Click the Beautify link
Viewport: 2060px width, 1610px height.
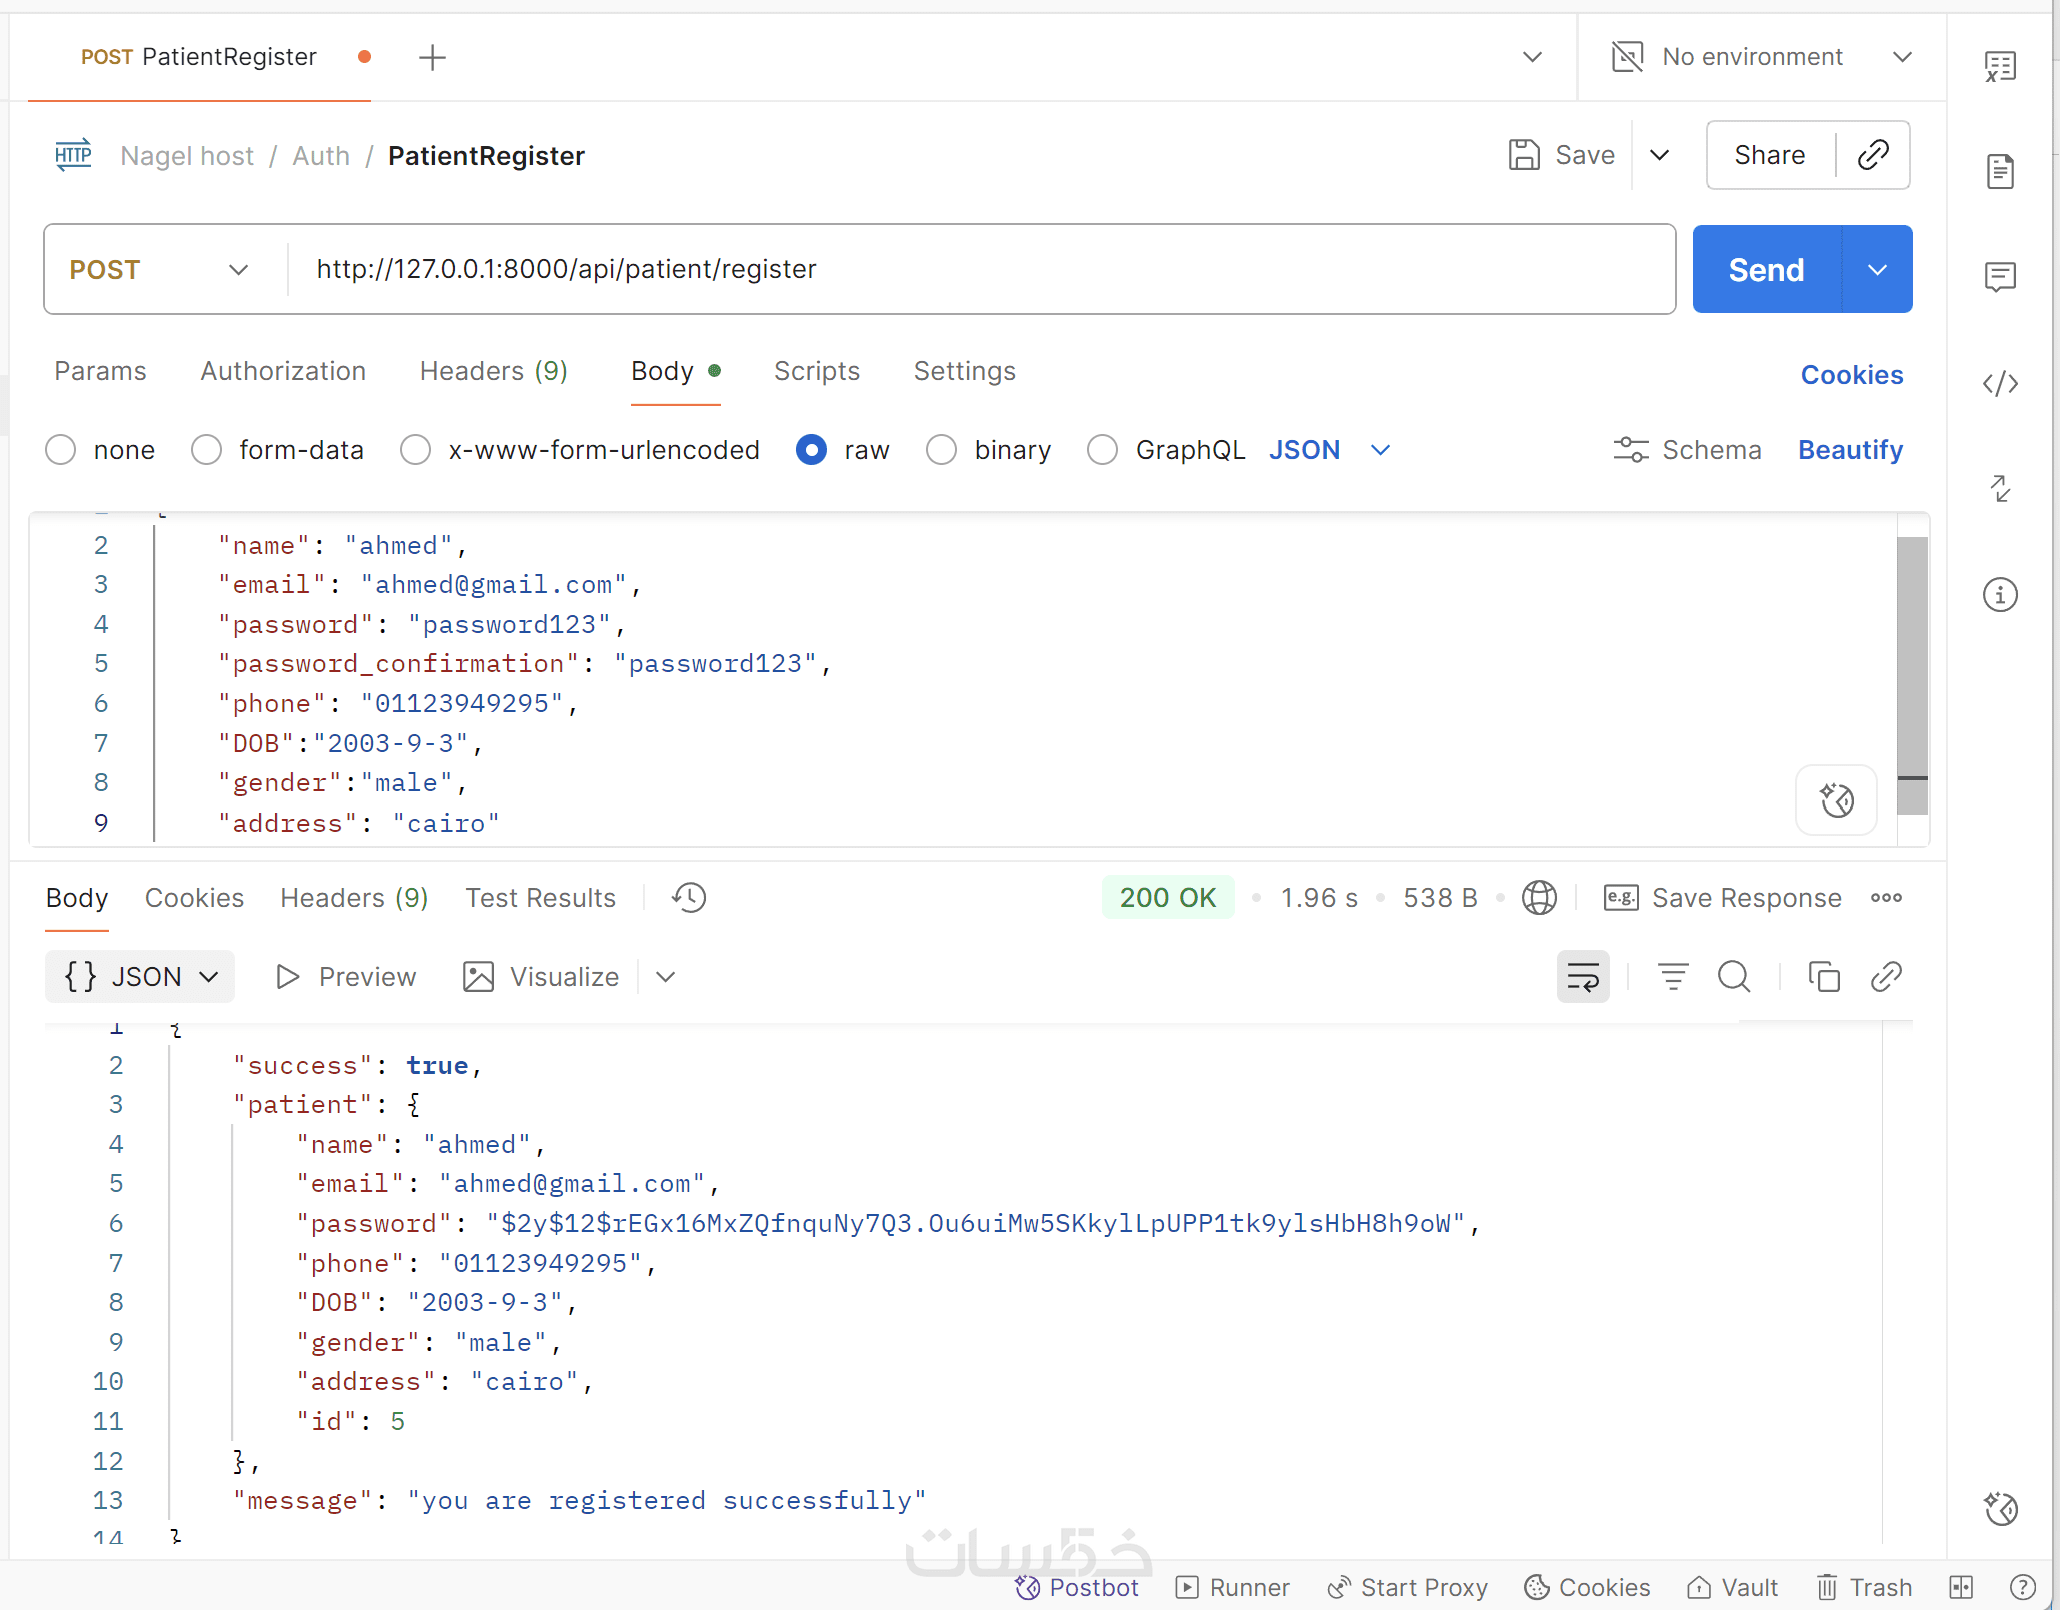tap(1850, 450)
